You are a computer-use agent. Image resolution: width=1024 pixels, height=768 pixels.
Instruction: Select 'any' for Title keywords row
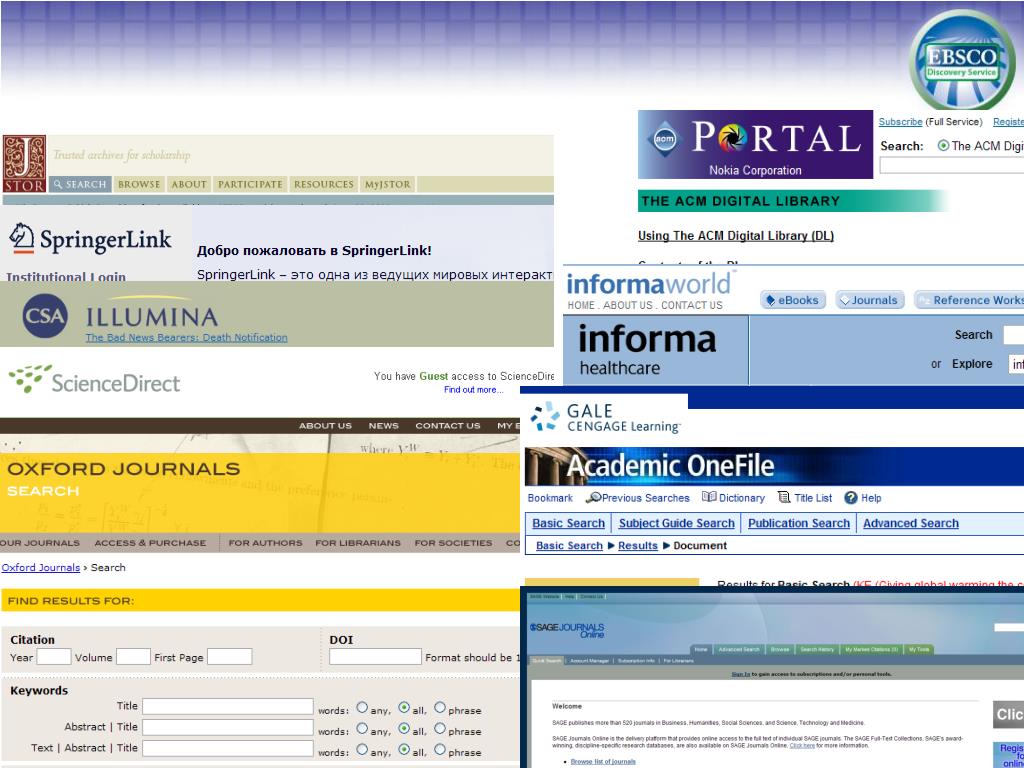[362, 708]
